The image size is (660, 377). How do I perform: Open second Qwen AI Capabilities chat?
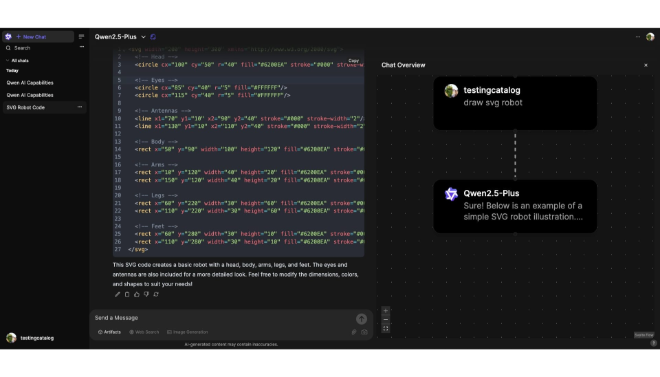(30, 95)
